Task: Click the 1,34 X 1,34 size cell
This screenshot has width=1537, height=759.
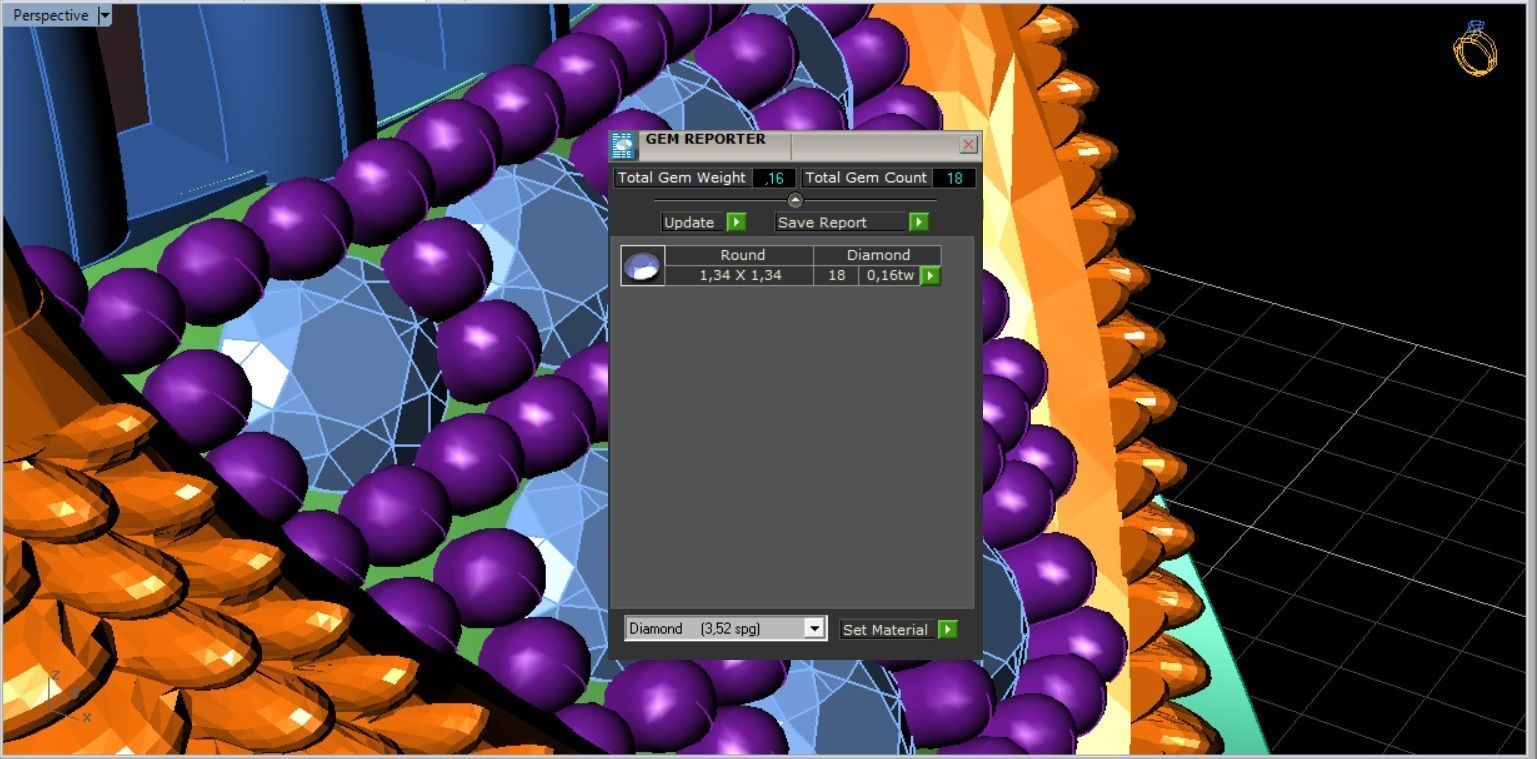Action: pos(740,275)
